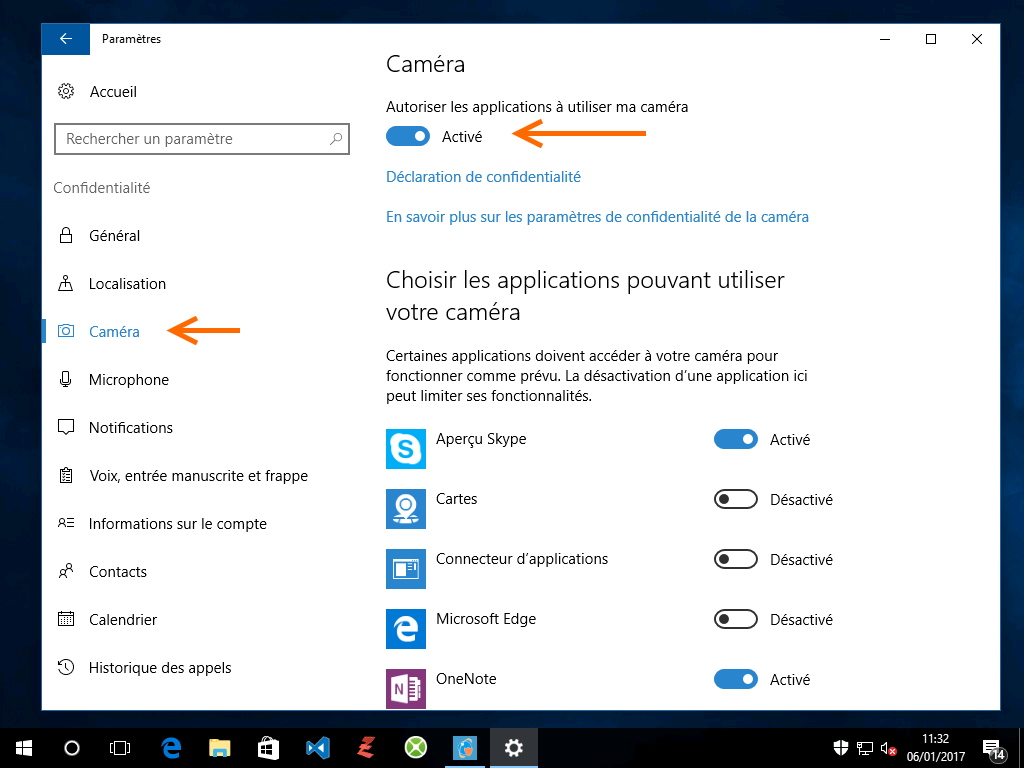1024x768 pixels.
Task: Enable camera for Connecteur d'applications
Action: pyautogui.click(x=736, y=559)
